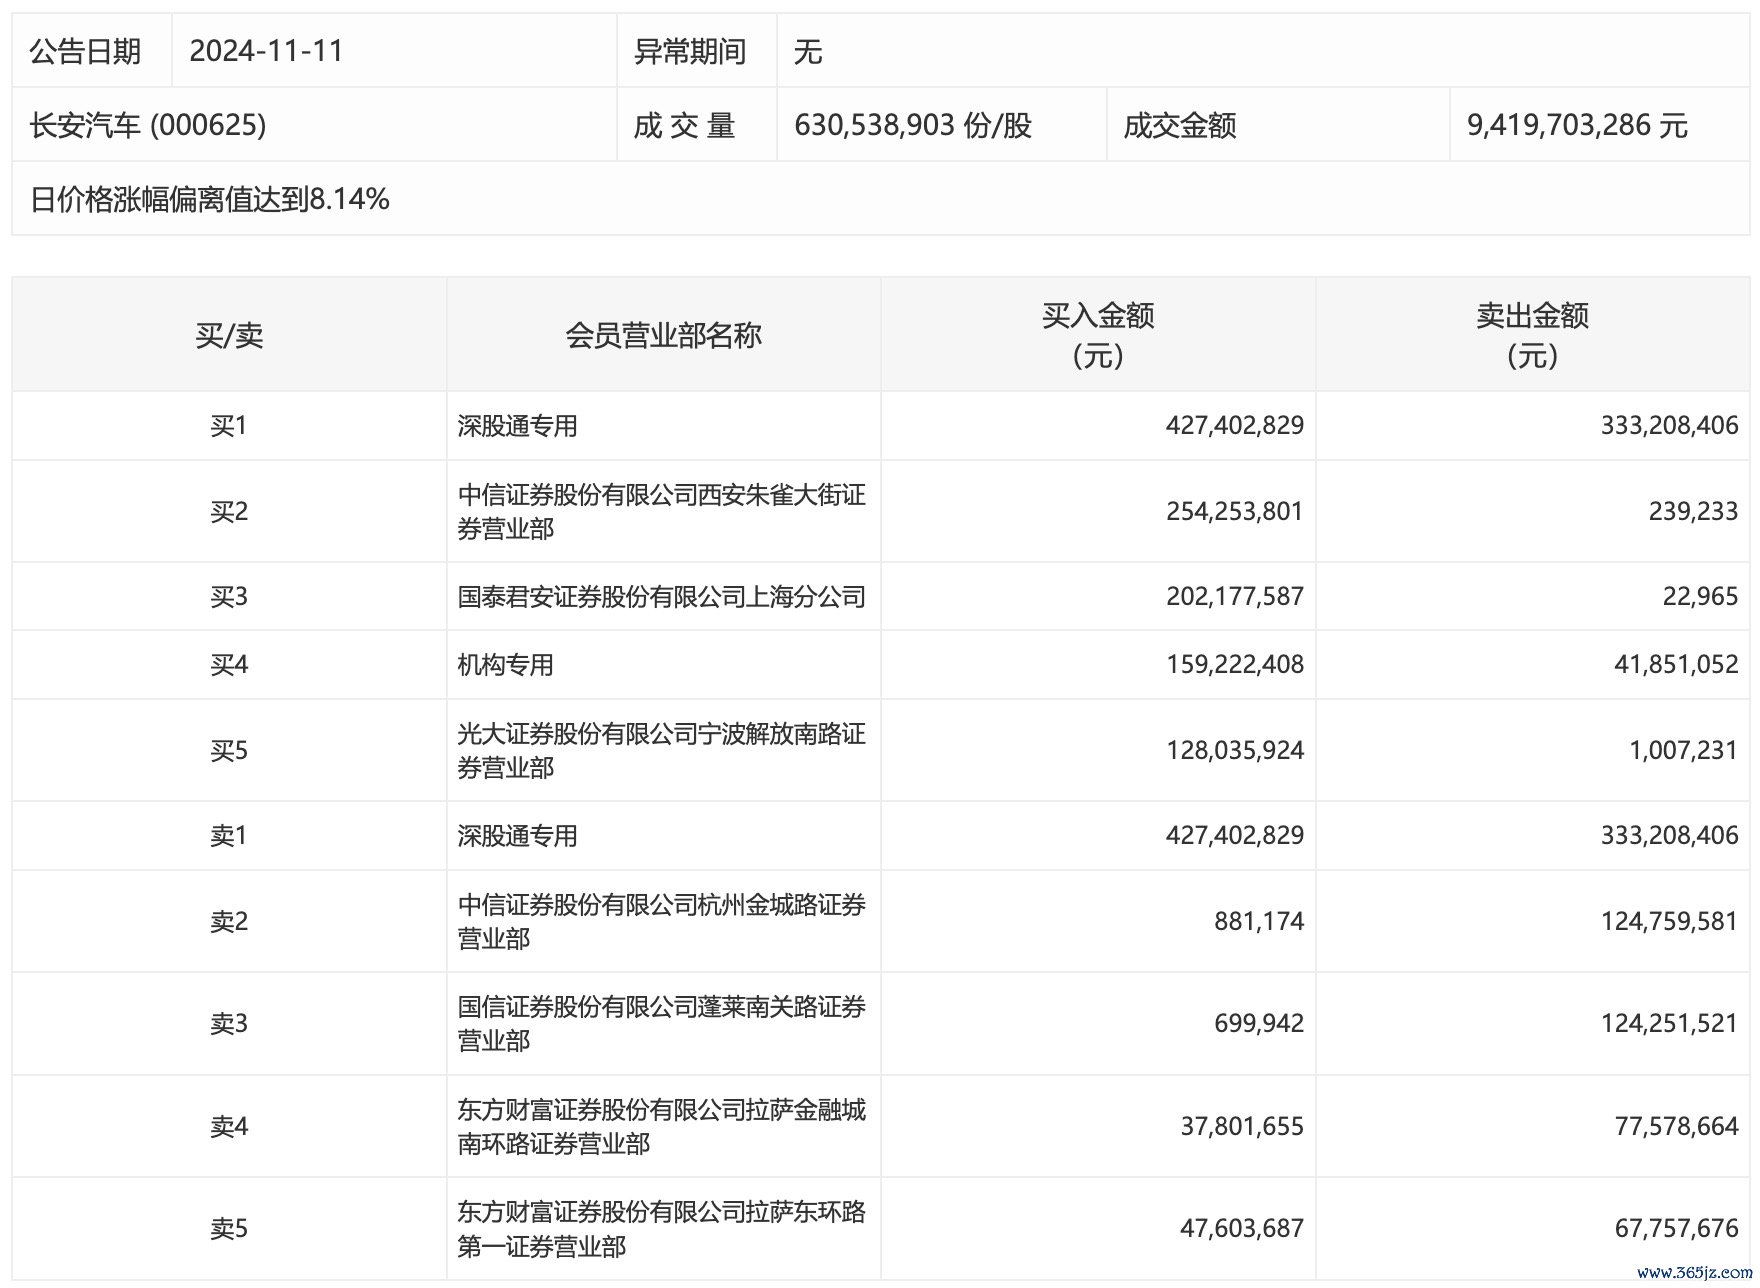Select the 买4 row label
The height and width of the screenshot is (1288, 1760).
[x=229, y=665]
